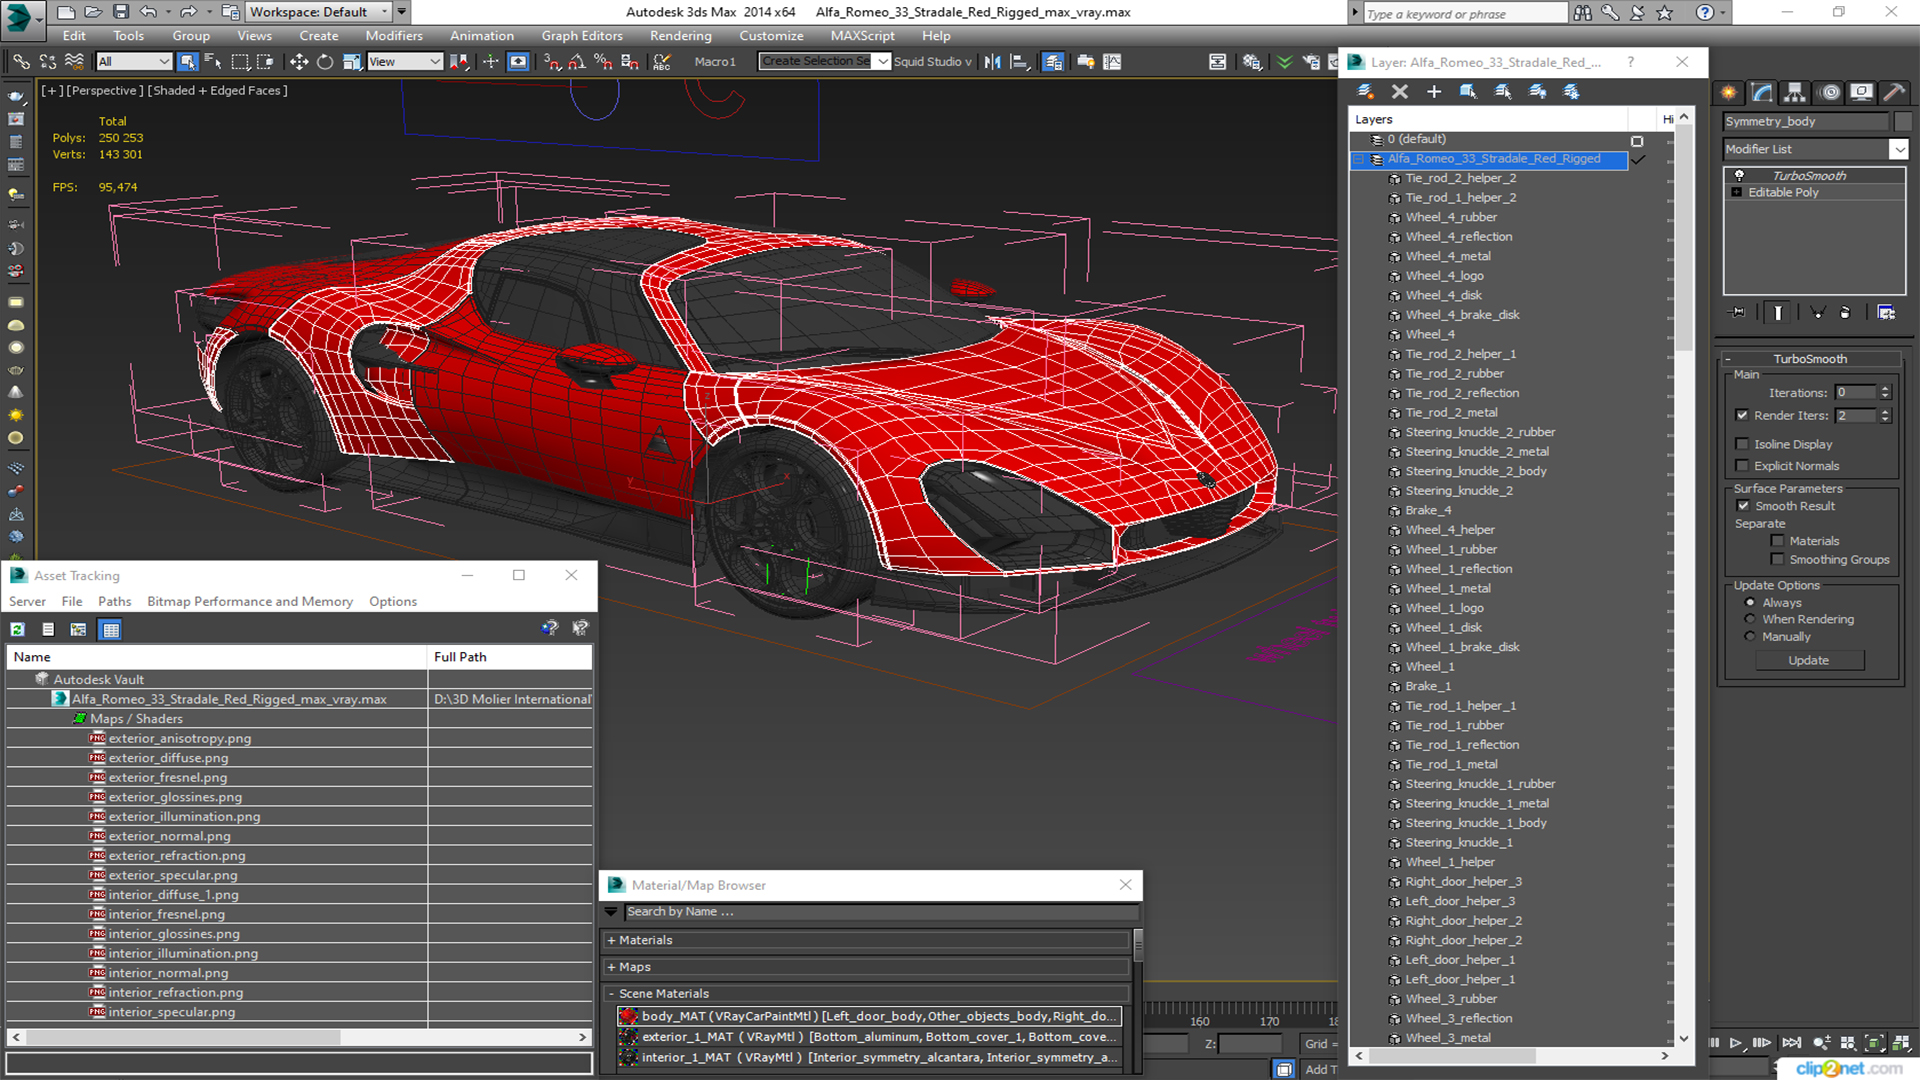The image size is (1920, 1080).
Task: Select the Always update radio button
Action: point(1750,602)
